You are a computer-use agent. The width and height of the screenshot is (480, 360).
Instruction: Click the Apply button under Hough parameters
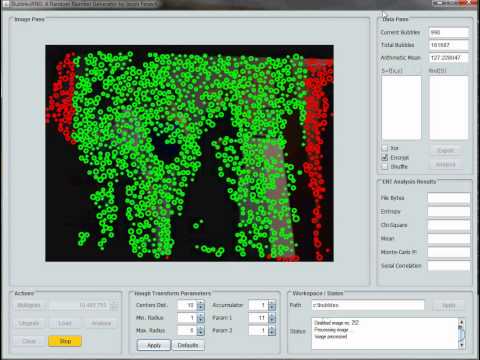154,345
